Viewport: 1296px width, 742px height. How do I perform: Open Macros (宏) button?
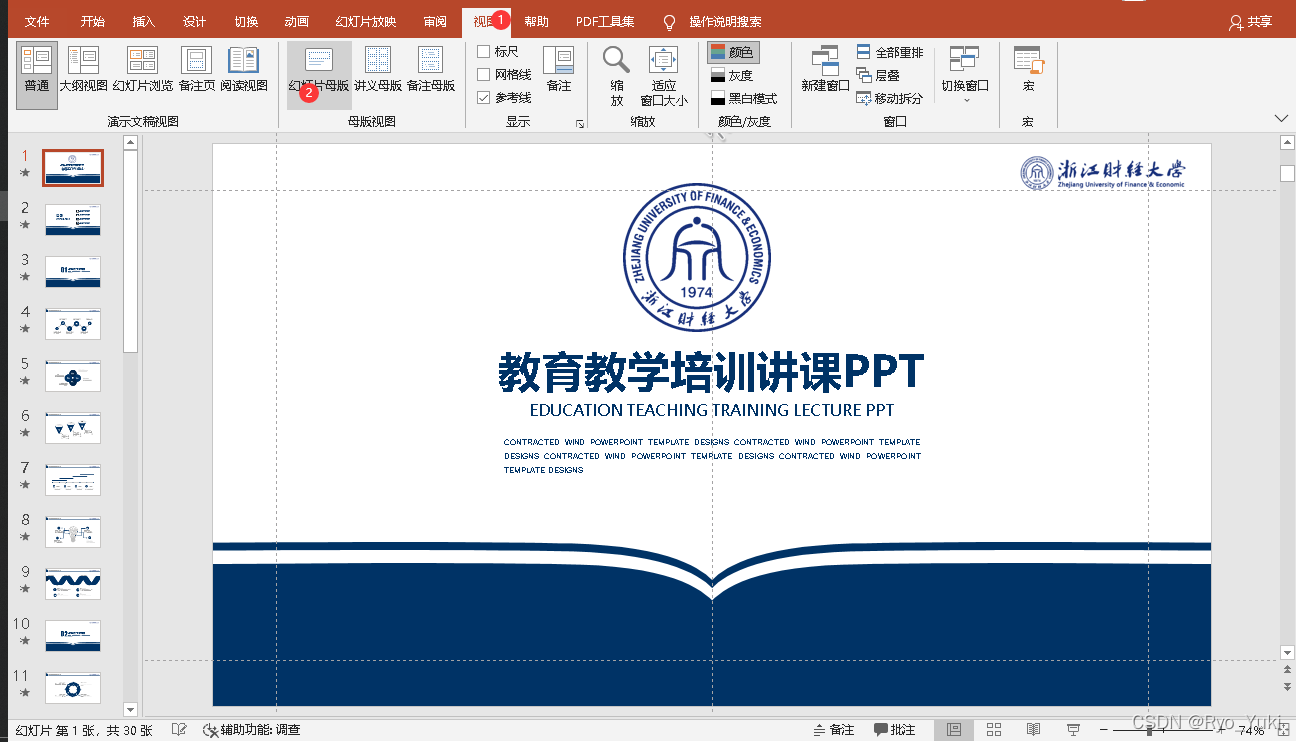(1028, 70)
